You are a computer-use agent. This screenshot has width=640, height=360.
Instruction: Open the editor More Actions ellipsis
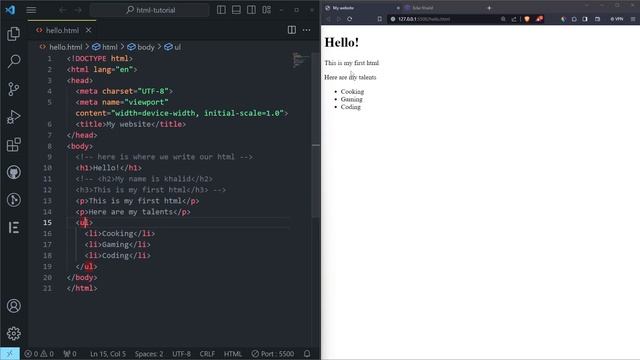pyautogui.click(x=307, y=30)
